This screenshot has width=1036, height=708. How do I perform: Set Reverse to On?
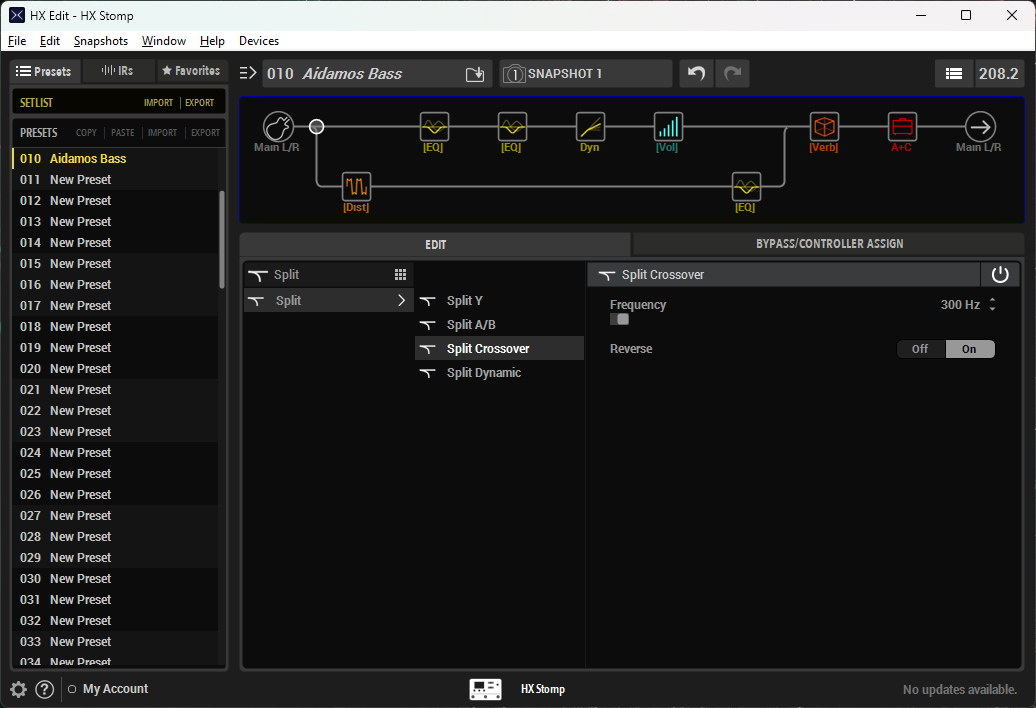969,349
